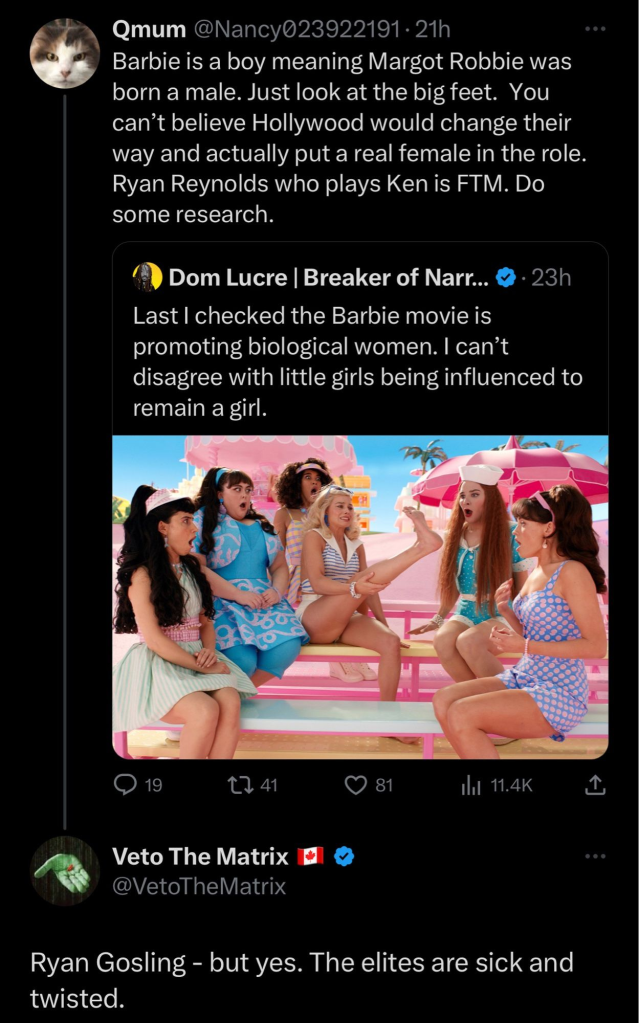Click Dom Lucre's small avatar
The width and height of the screenshot is (639, 1023).
[148, 277]
